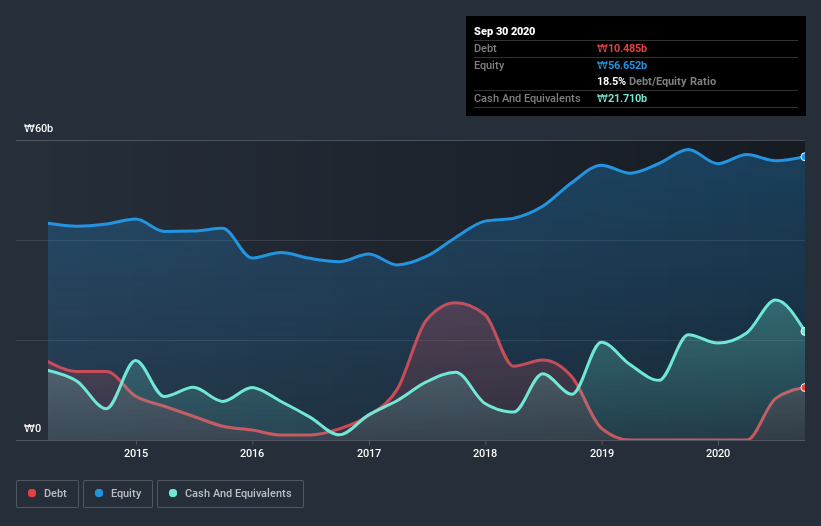Screen dimensions: 821x526
Task: Click the 2018 x-axis label
Action: (x=485, y=453)
